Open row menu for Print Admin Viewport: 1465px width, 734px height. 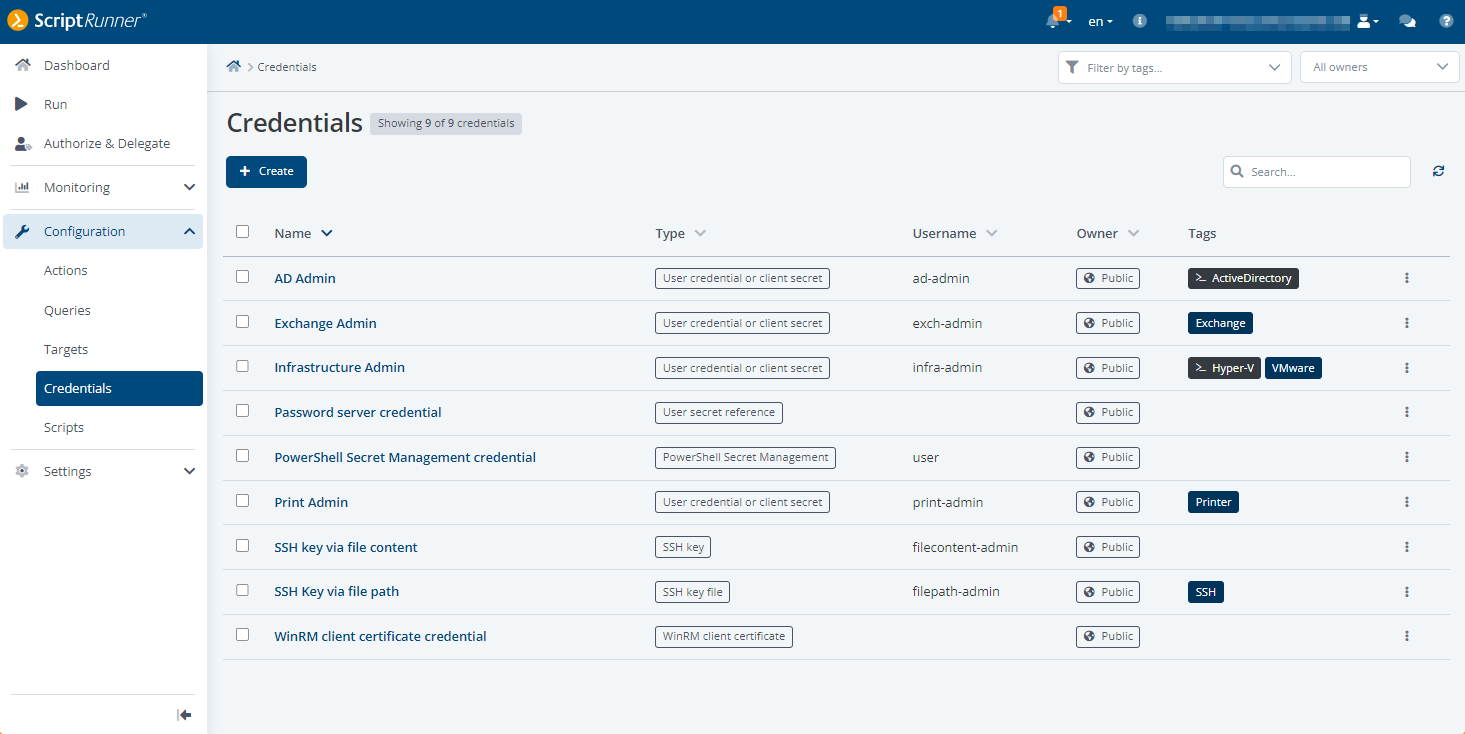(1406, 502)
